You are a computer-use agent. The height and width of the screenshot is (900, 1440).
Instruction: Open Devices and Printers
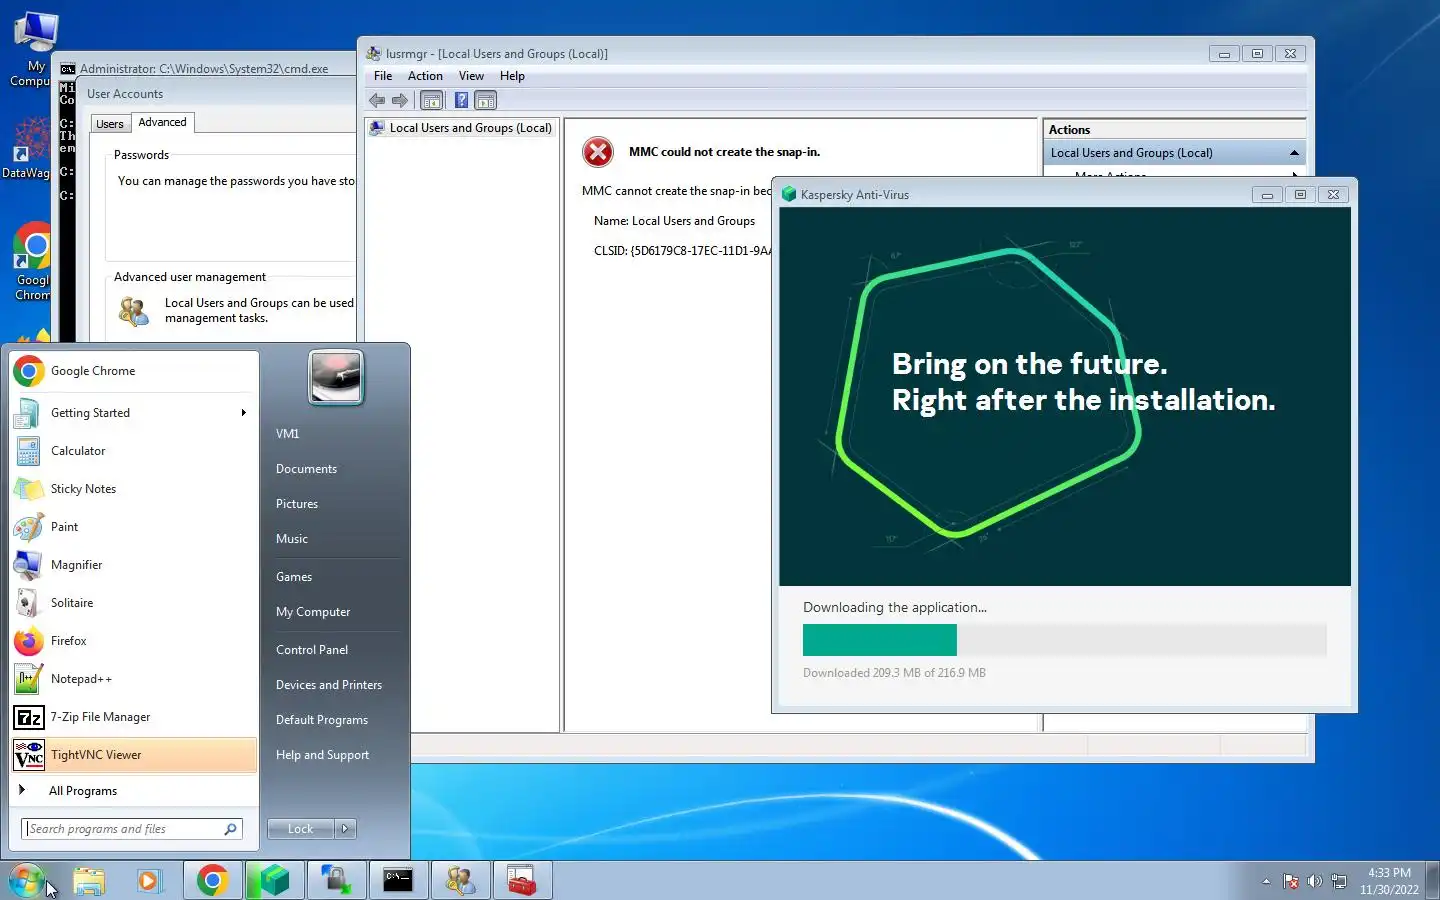point(329,685)
